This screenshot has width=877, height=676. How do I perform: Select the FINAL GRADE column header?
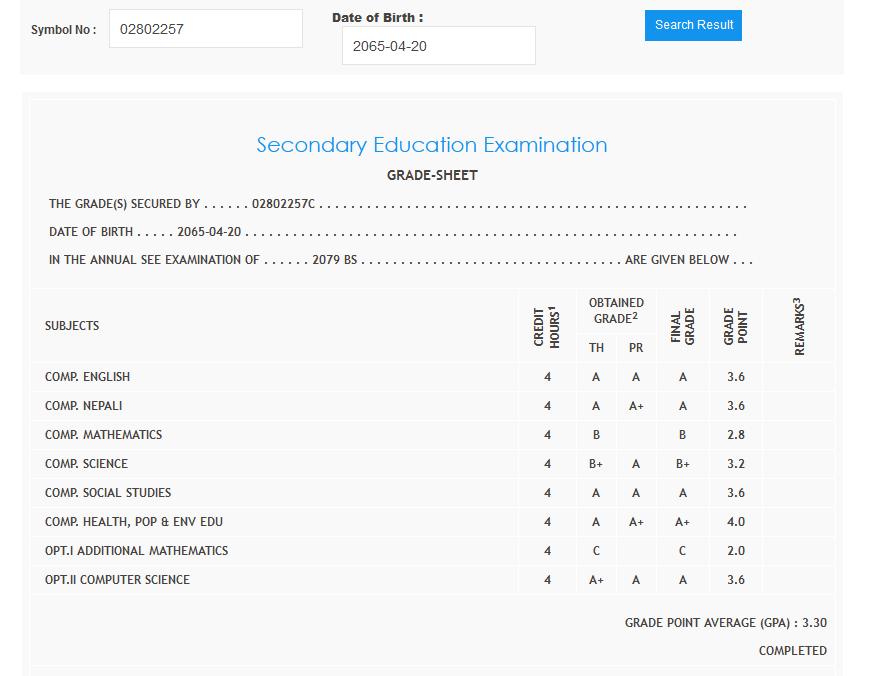(x=683, y=326)
